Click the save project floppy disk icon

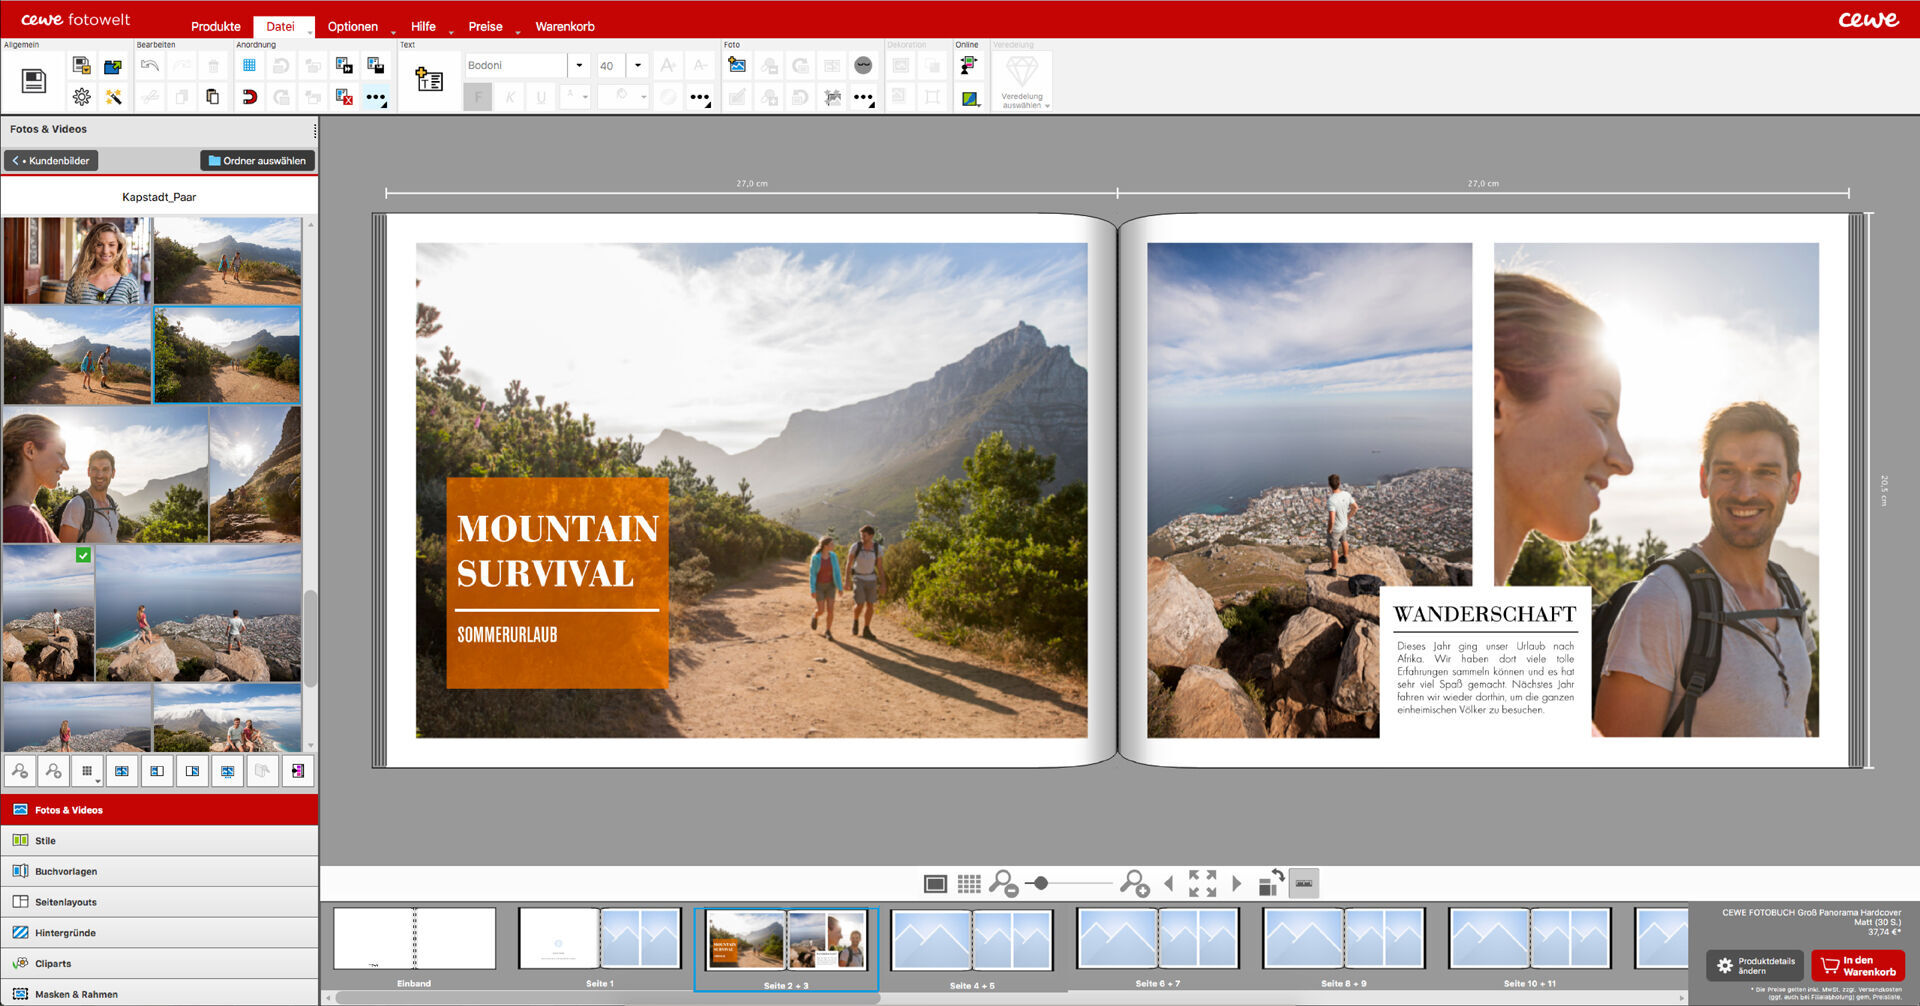tap(34, 80)
